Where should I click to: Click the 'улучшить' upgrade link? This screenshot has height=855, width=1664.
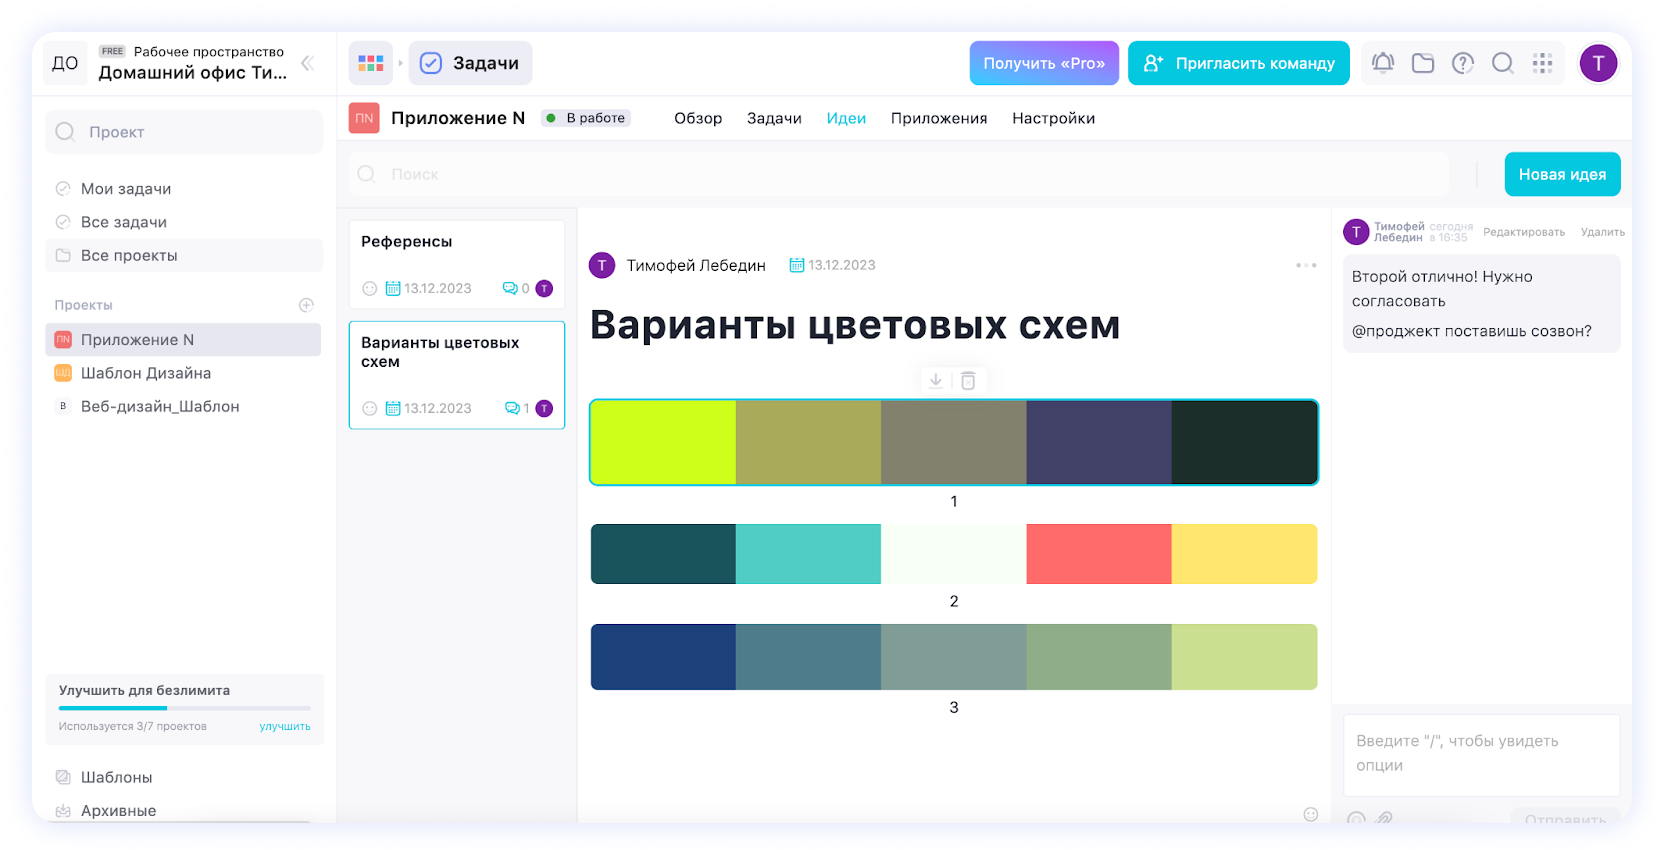pos(285,726)
